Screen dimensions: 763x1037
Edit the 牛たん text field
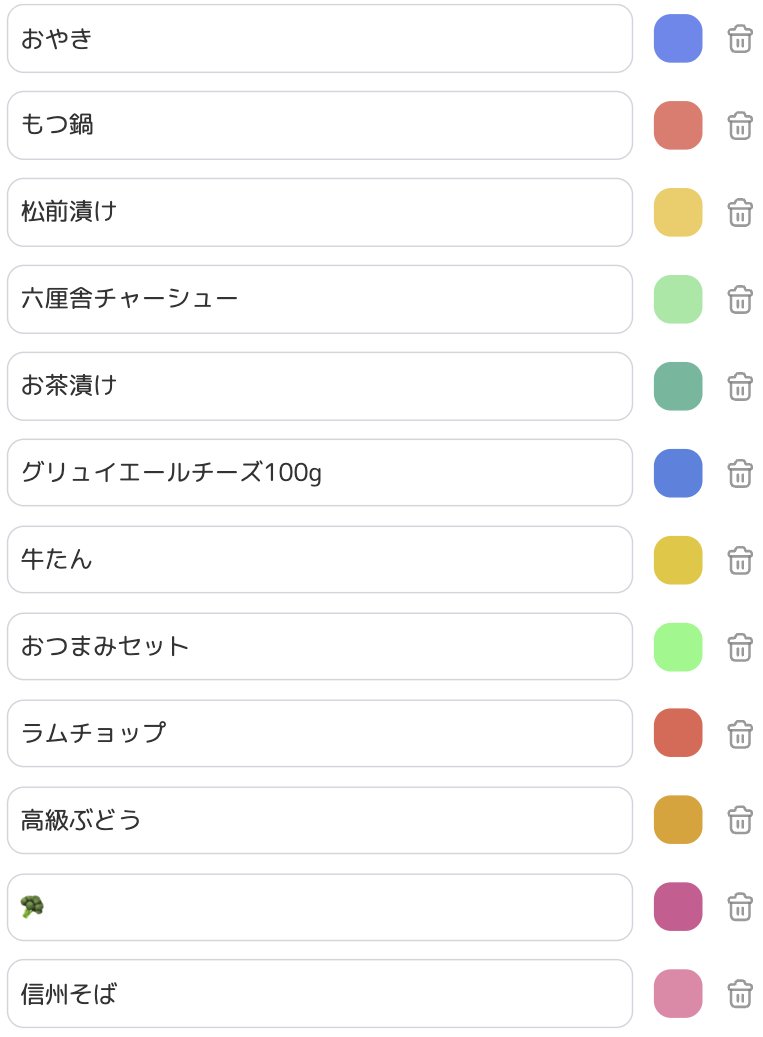tap(320, 560)
